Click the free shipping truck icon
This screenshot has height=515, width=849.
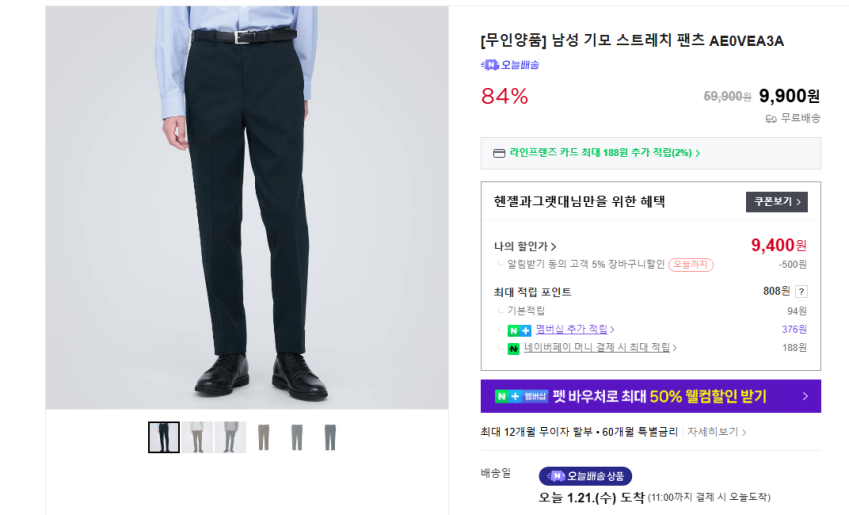pyautogui.click(x=771, y=119)
